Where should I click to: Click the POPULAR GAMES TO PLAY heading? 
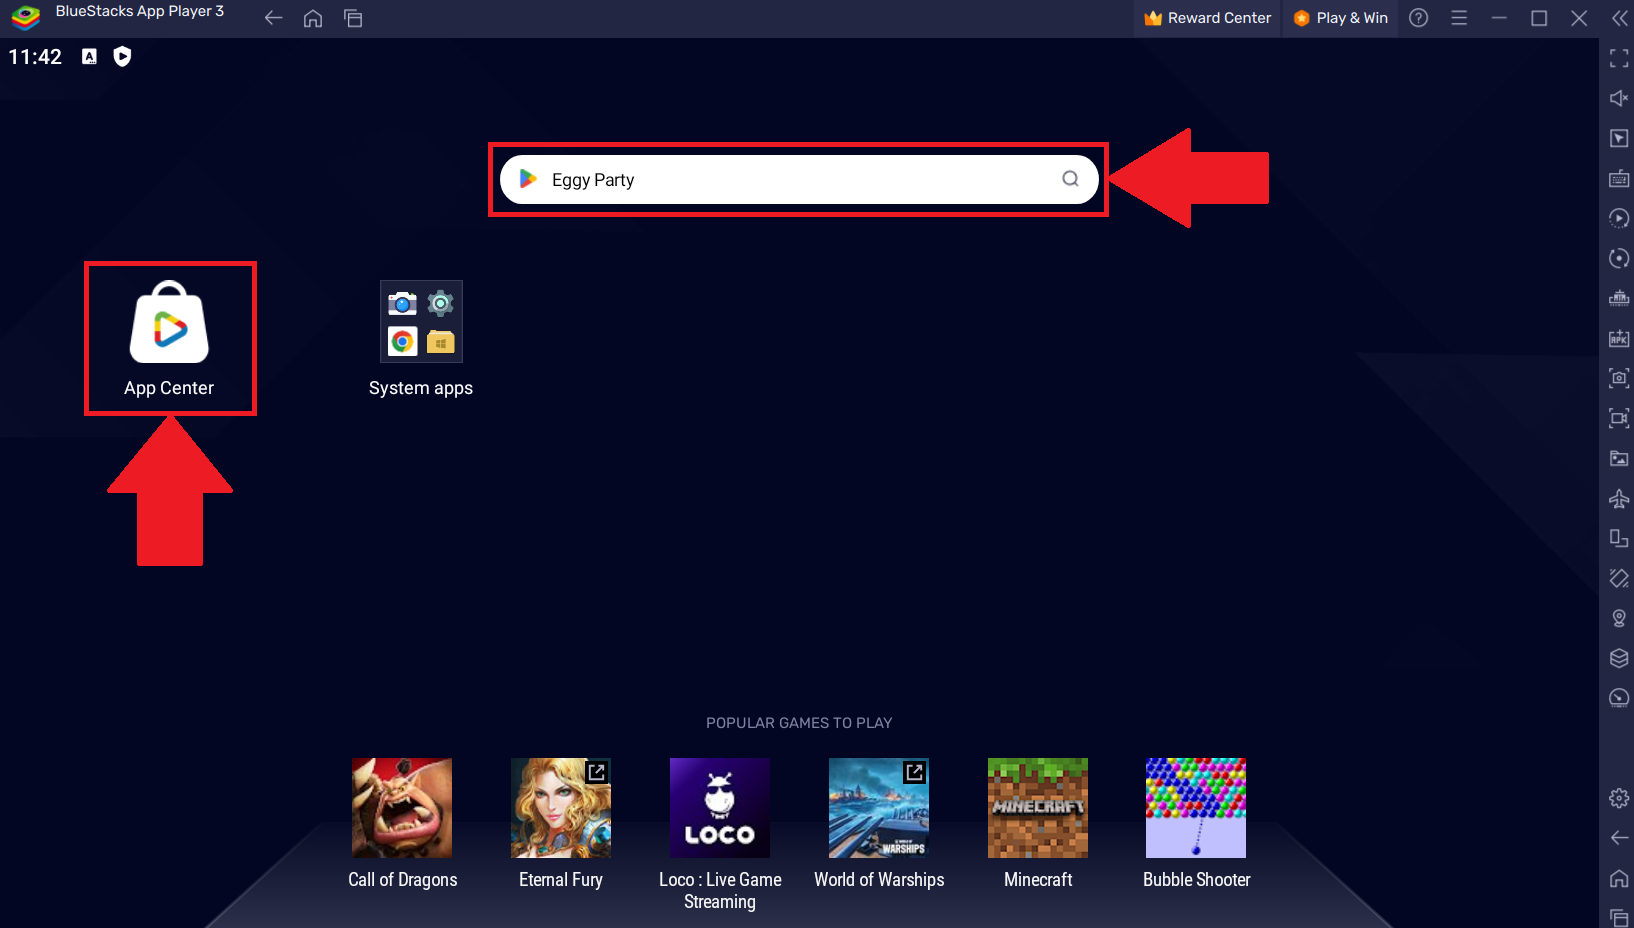tap(799, 723)
